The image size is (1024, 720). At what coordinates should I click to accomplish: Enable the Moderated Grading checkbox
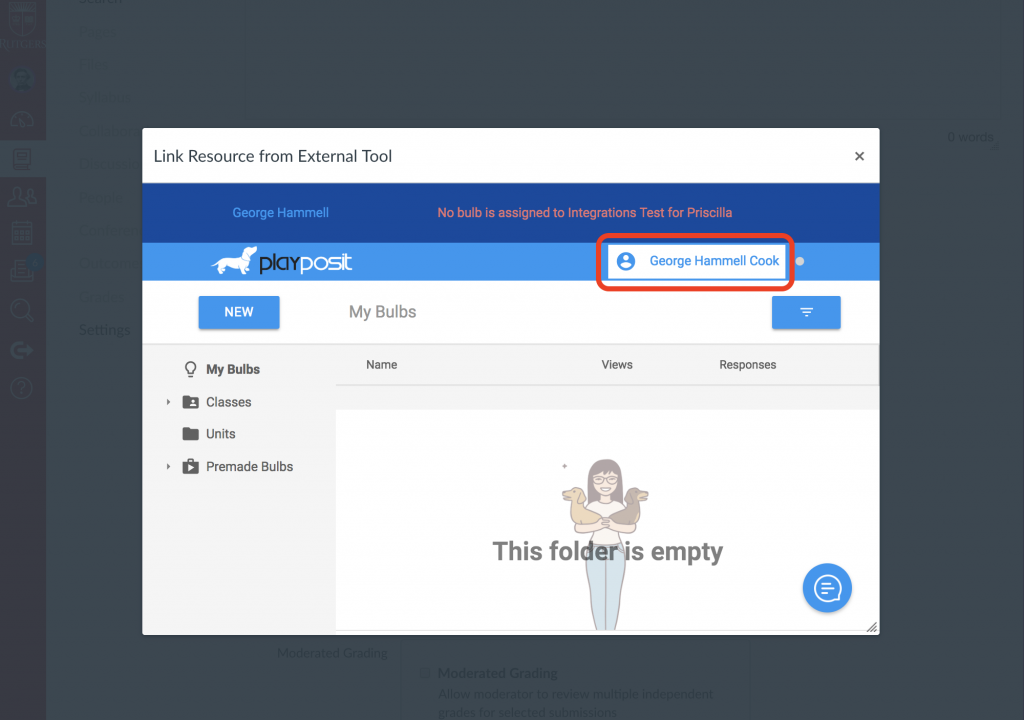coord(425,674)
